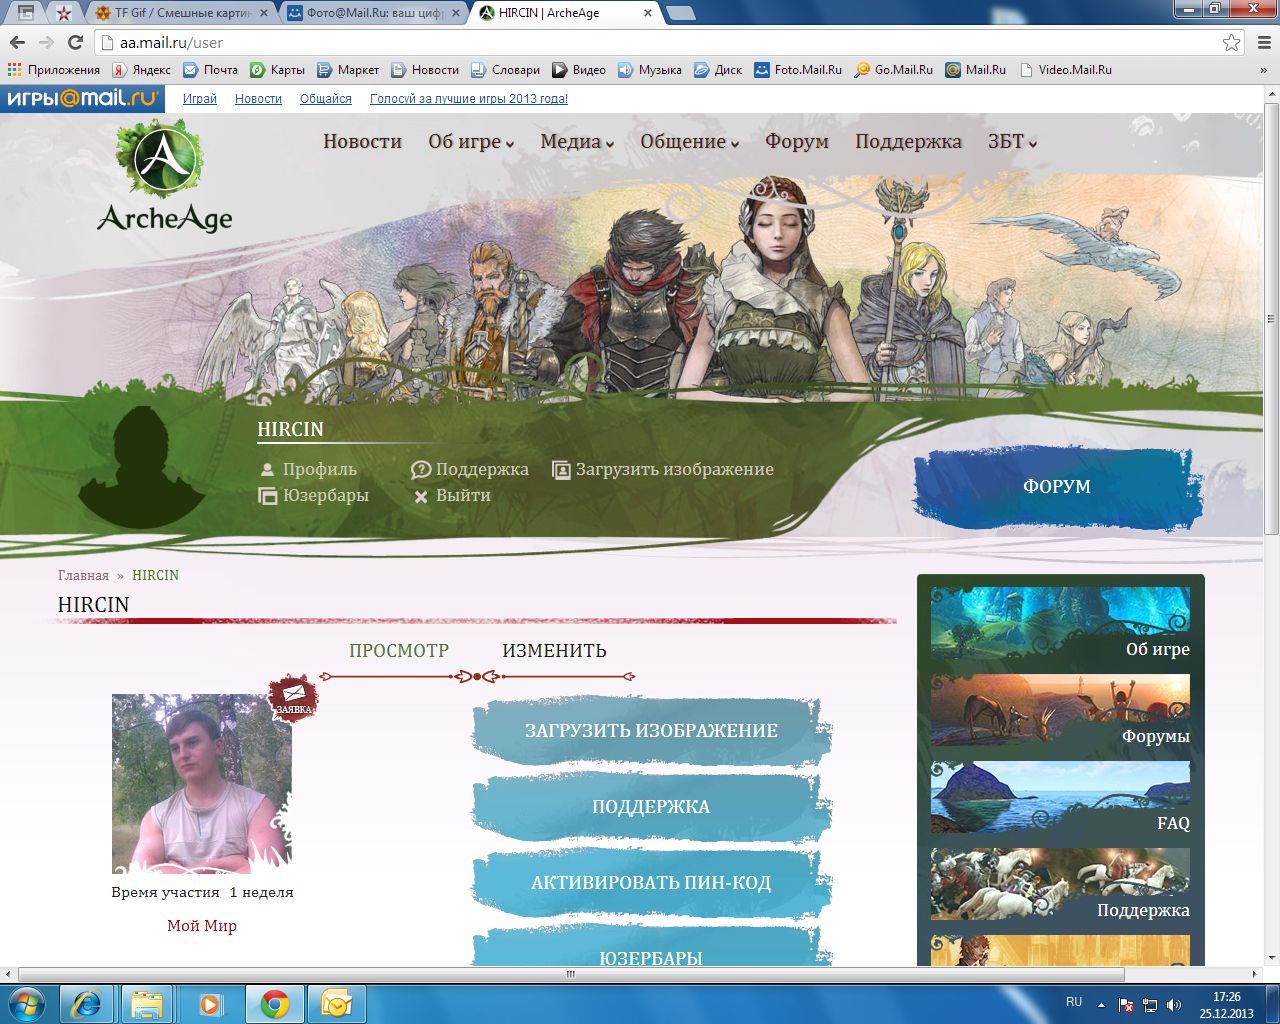Screen dimensions: 1280x1024
Task: Switch to TF Gif browser tab
Action: pos(181,14)
